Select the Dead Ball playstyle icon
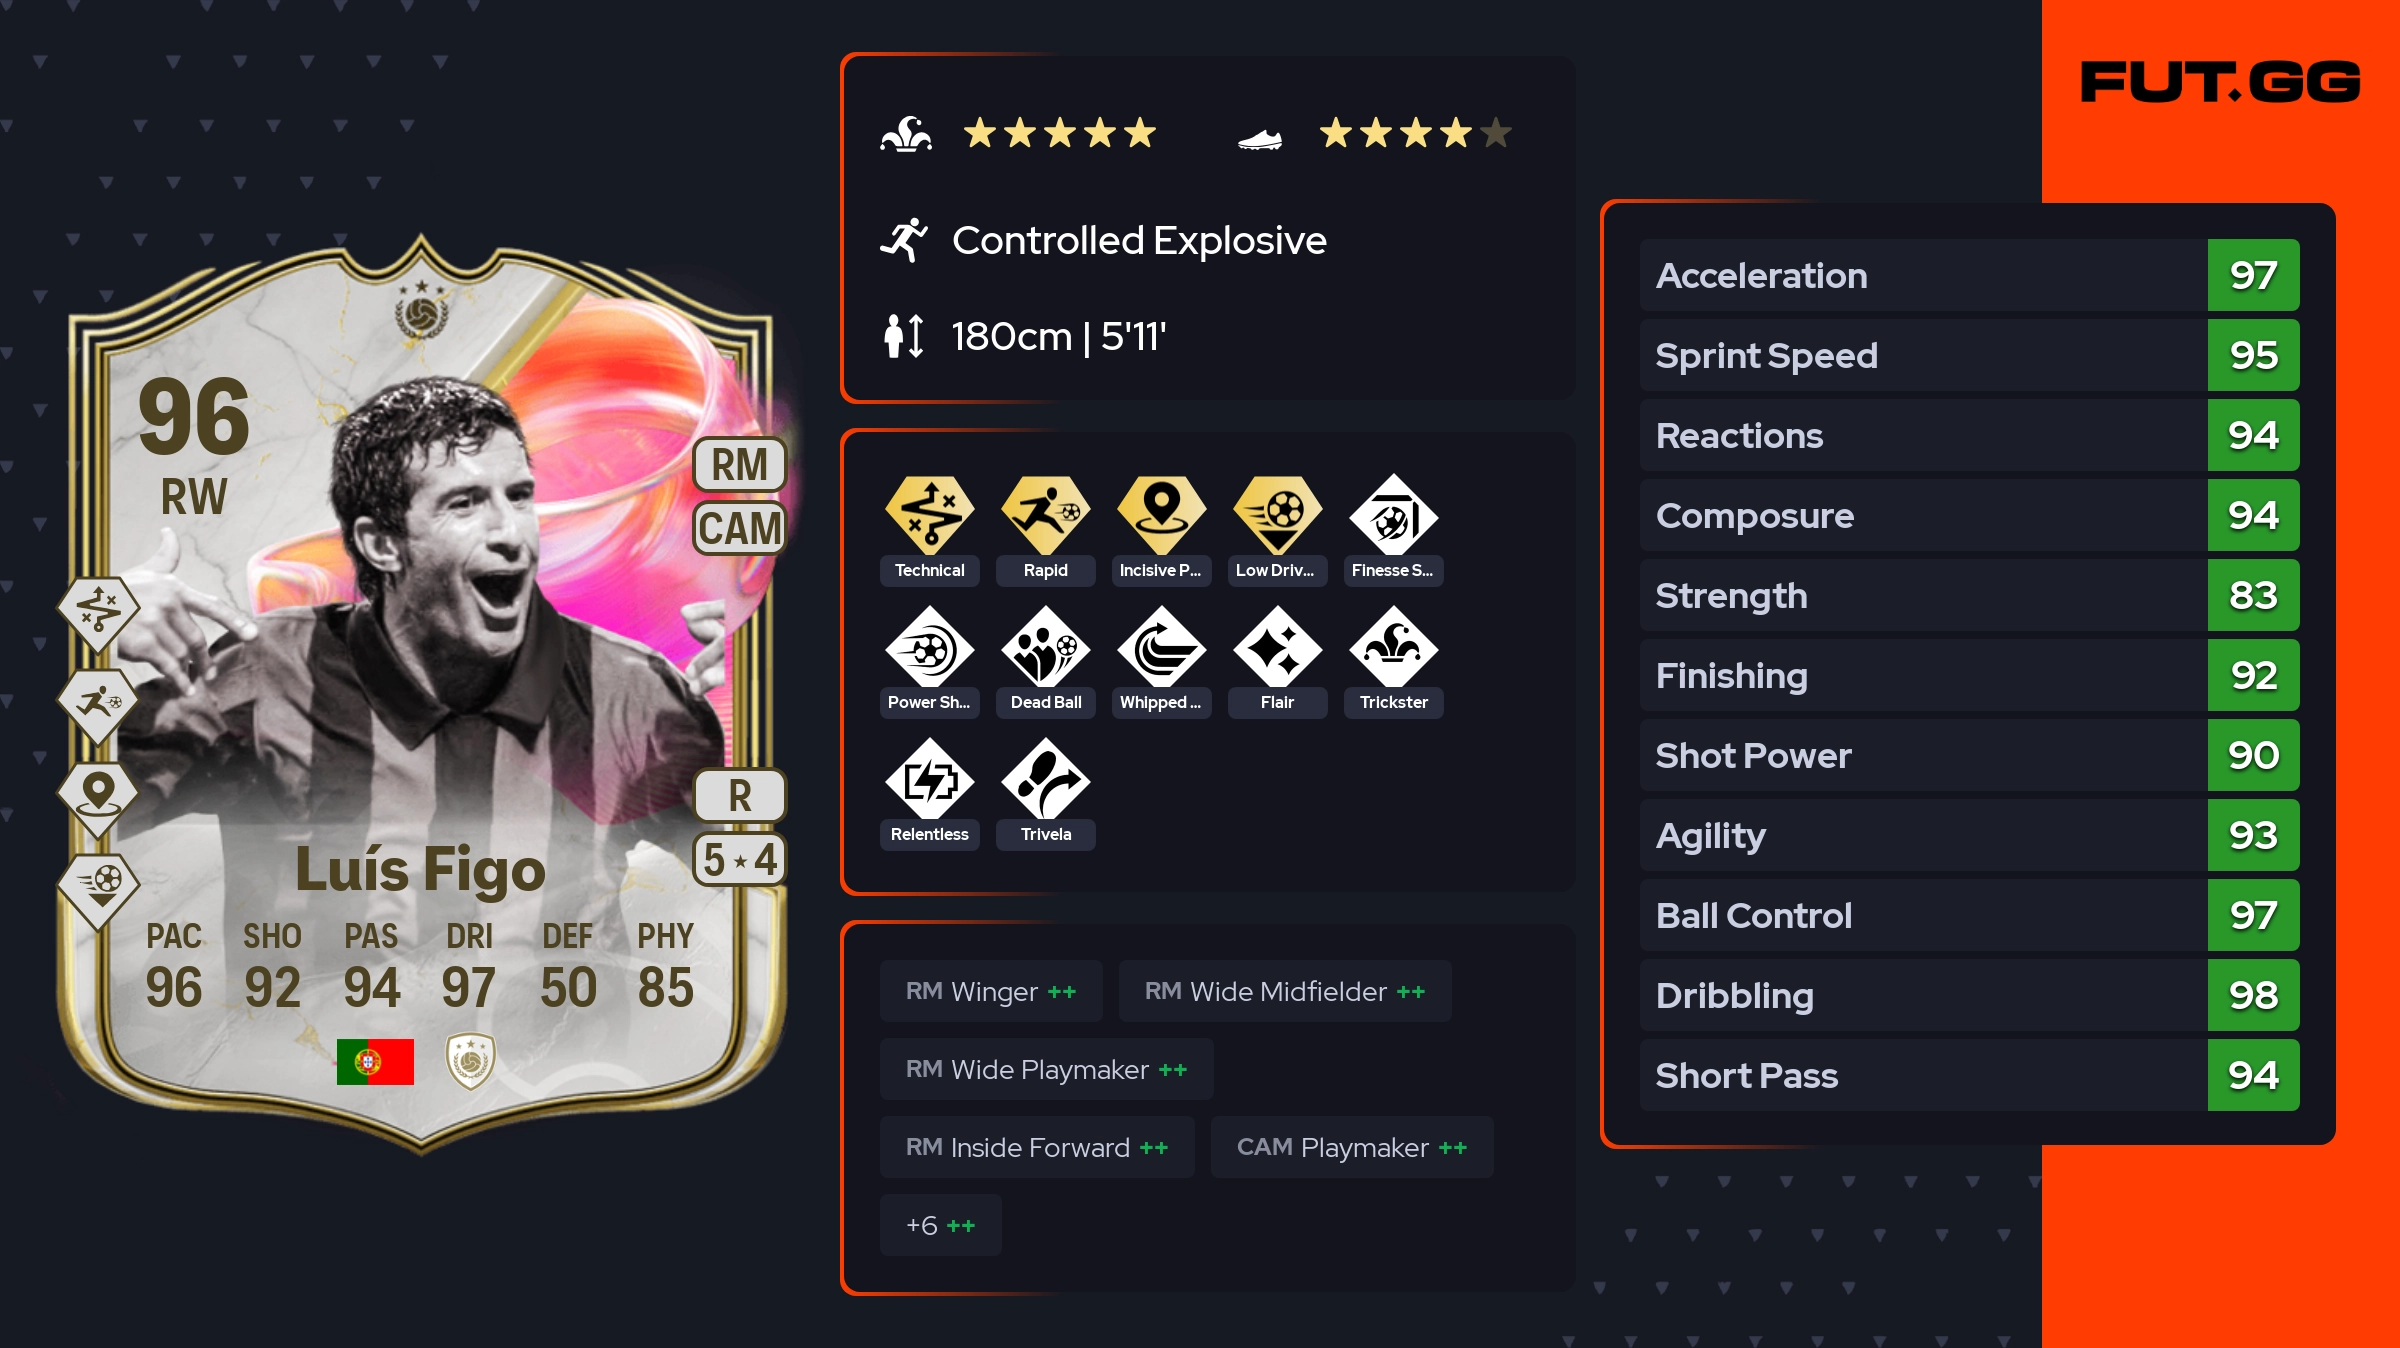This screenshot has width=2400, height=1348. click(x=1046, y=648)
